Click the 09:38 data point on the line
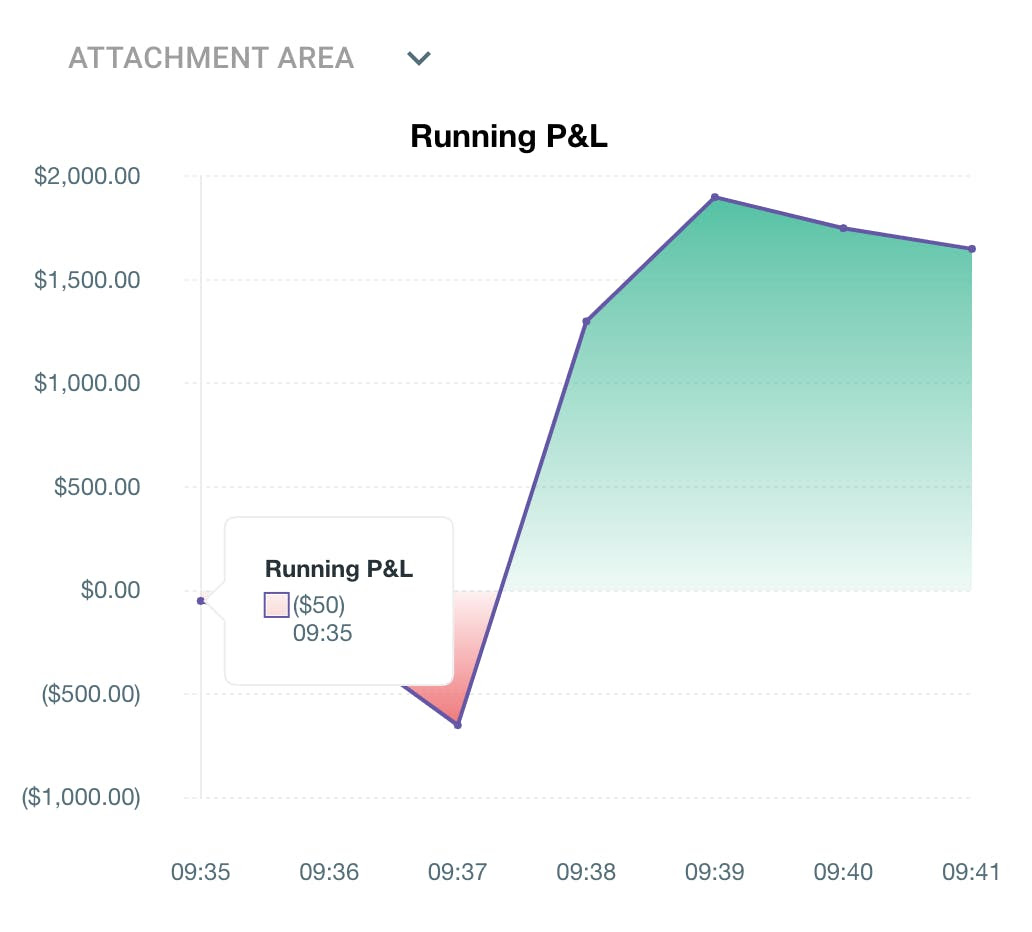Screen dimensions: 1032x932 tap(587, 321)
